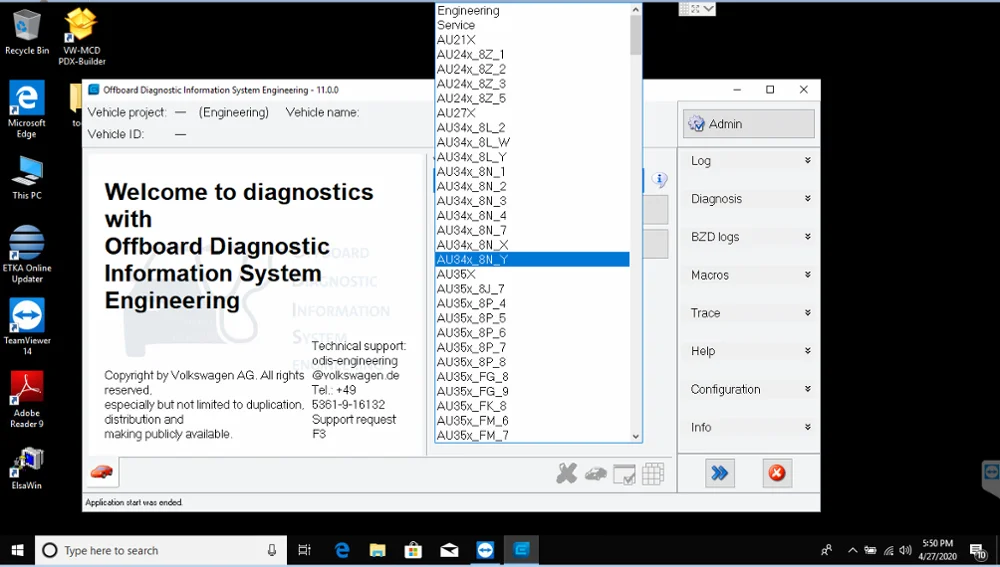1000x567 pixels.
Task: Click the Admin button
Action: (x=749, y=124)
